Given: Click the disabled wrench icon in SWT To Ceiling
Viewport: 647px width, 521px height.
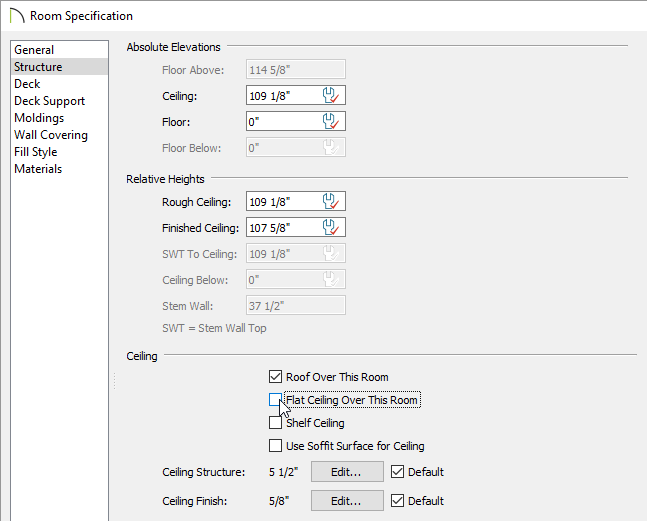Looking at the screenshot, I should (331, 253).
